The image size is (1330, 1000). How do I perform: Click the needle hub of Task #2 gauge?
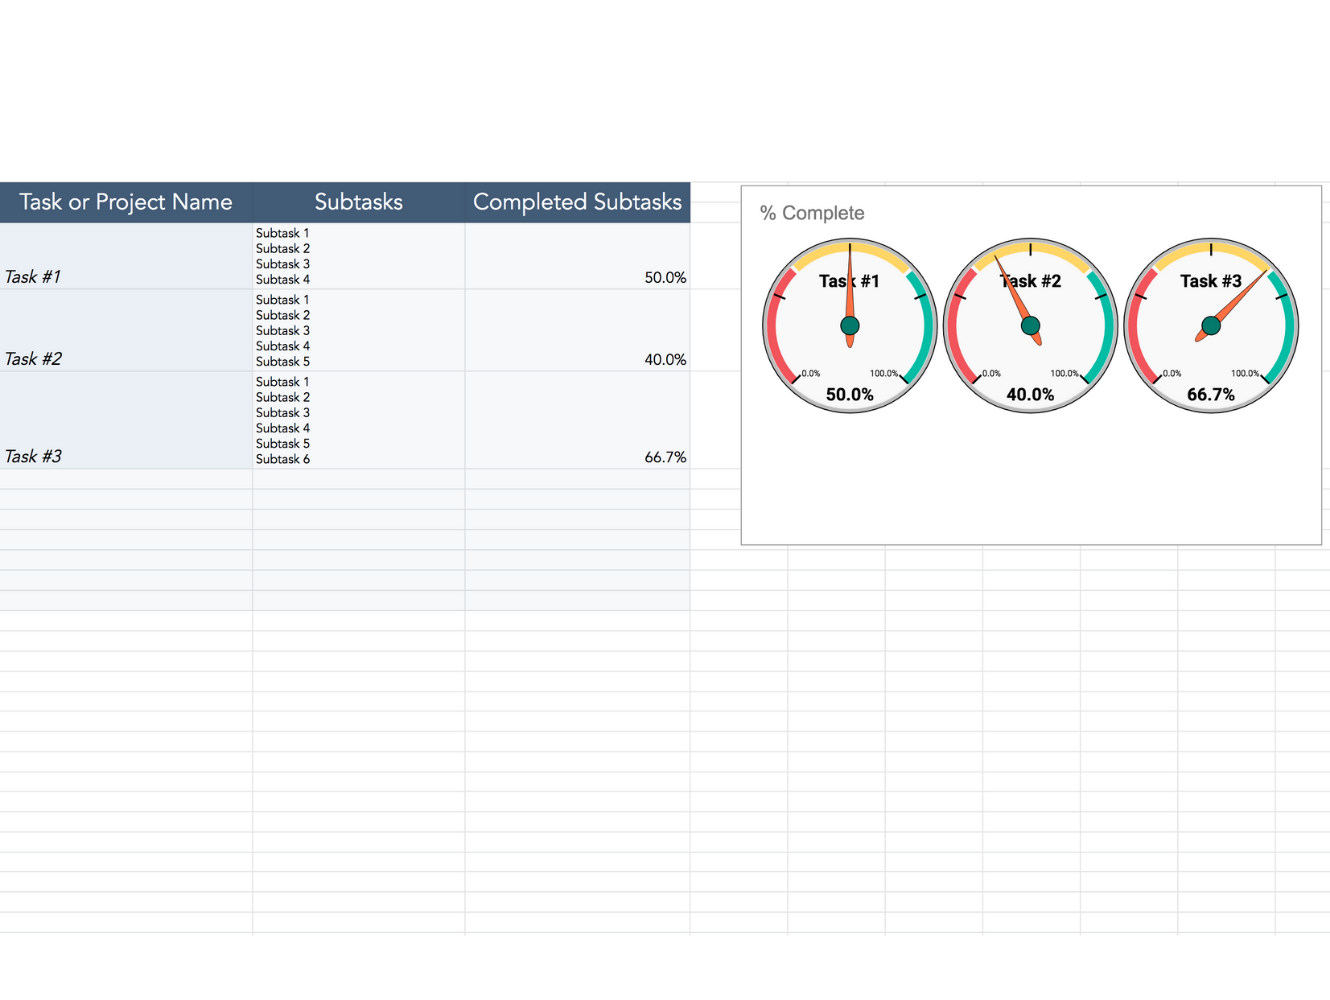point(1030,325)
